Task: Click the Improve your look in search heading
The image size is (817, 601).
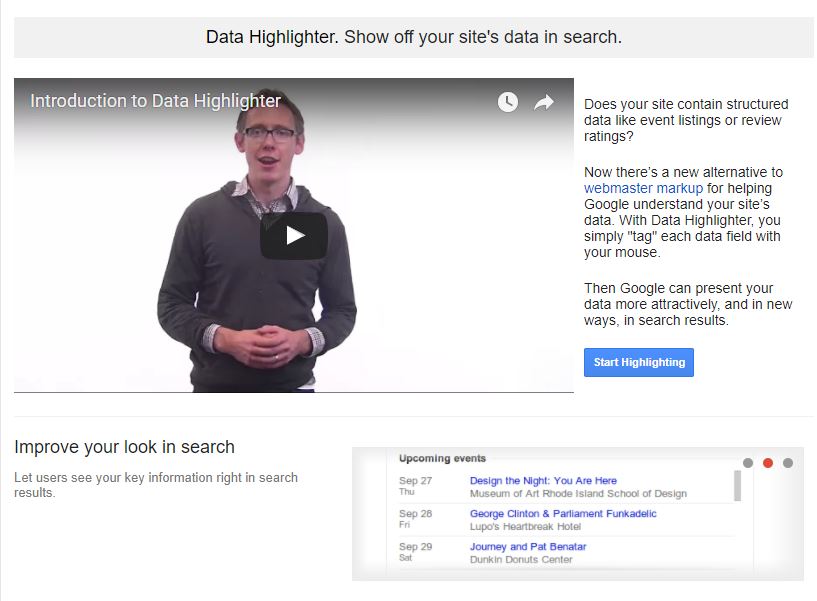Action: (x=125, y=447)
